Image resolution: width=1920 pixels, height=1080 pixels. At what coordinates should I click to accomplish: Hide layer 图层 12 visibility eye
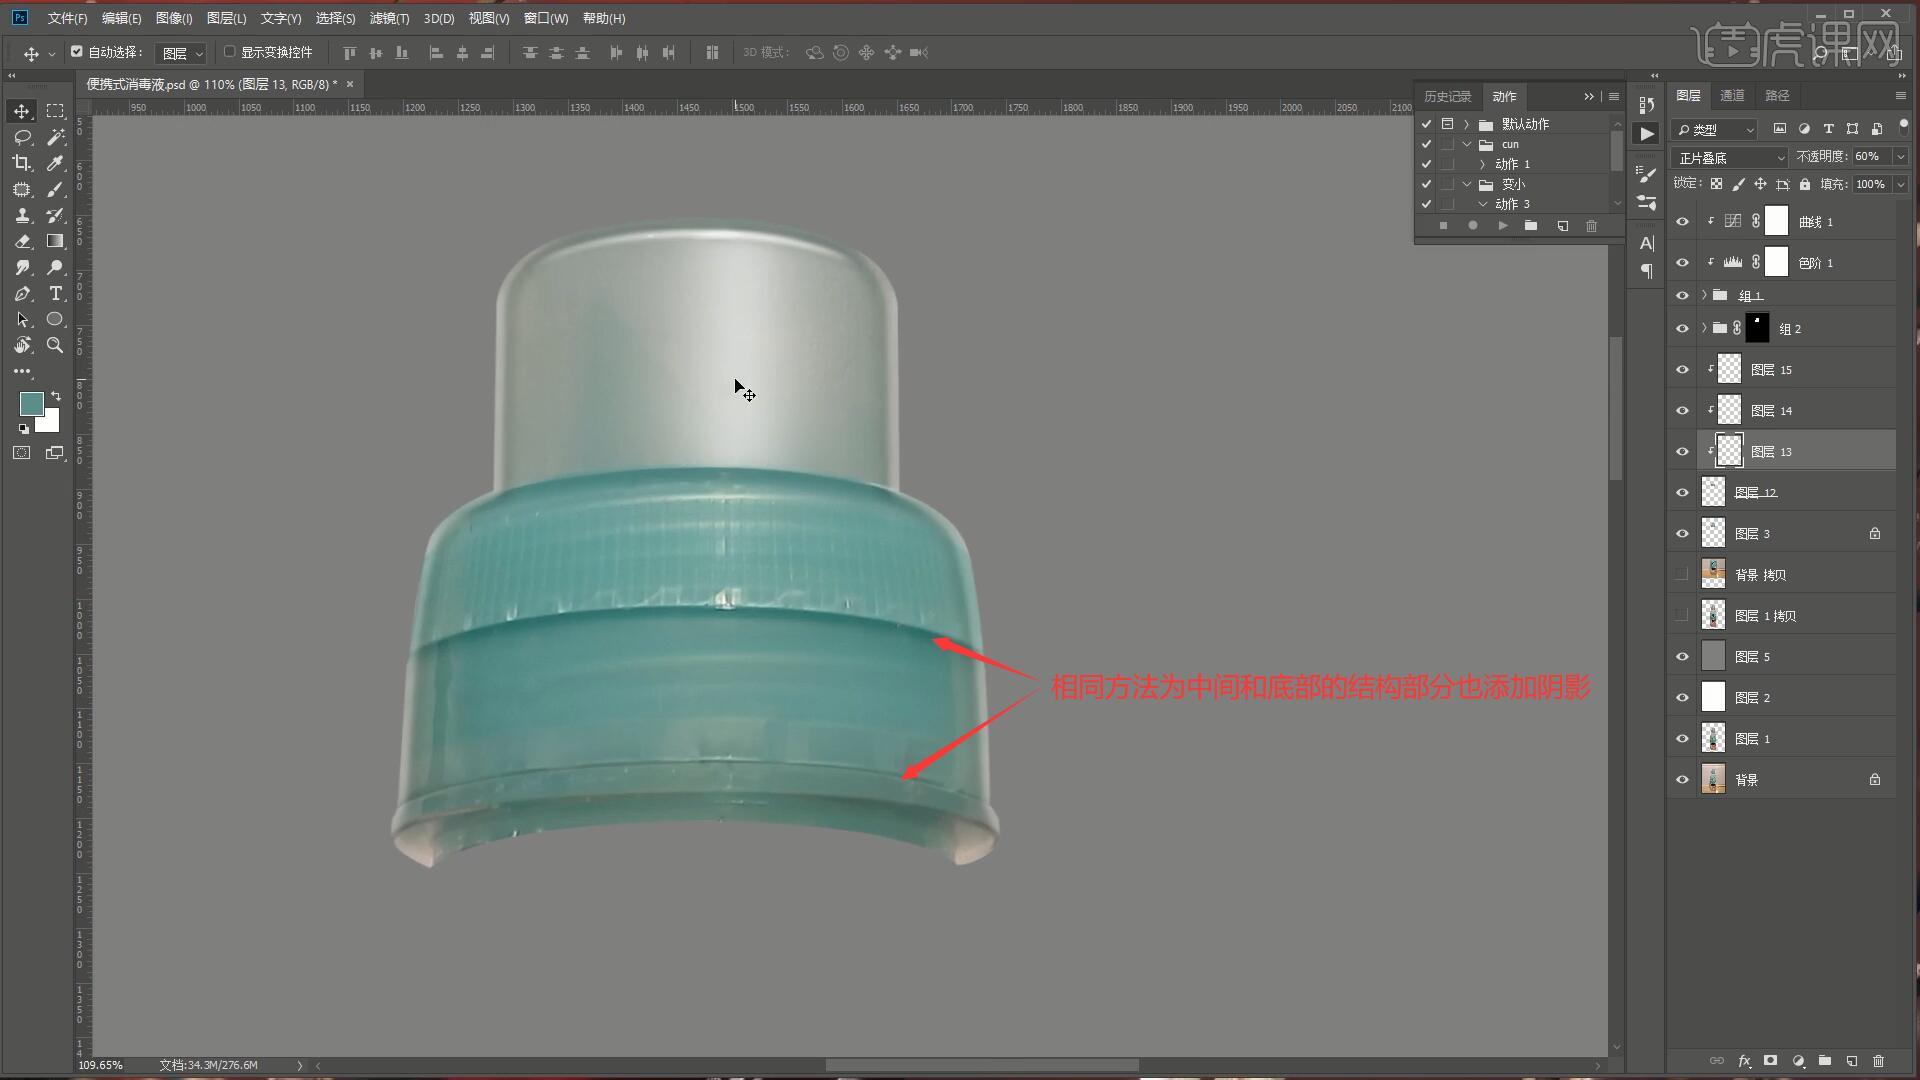tap(1682, 493)
